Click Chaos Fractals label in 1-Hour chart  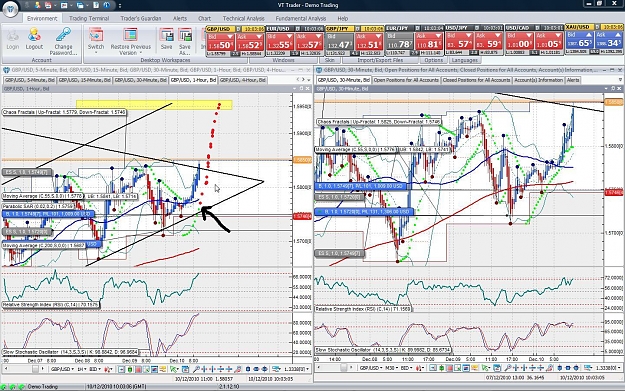point(64,112)
